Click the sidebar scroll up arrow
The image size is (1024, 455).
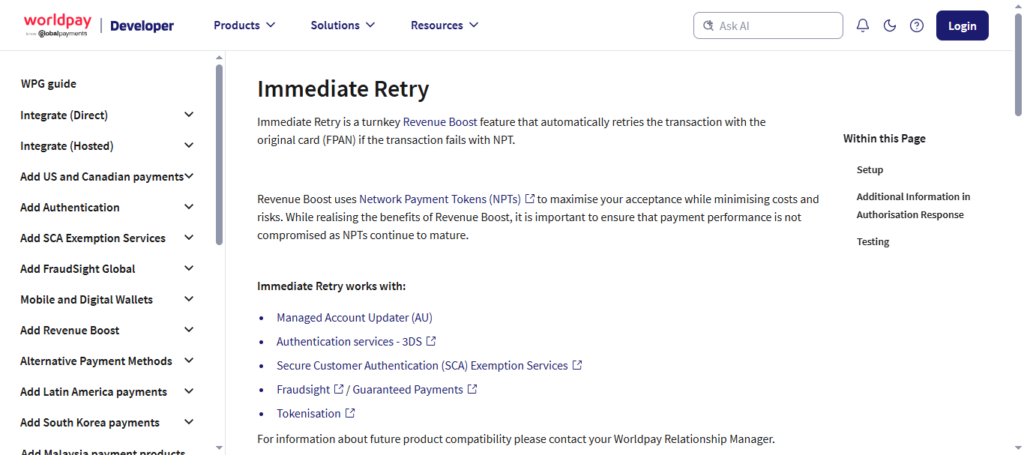pos(219,57)
